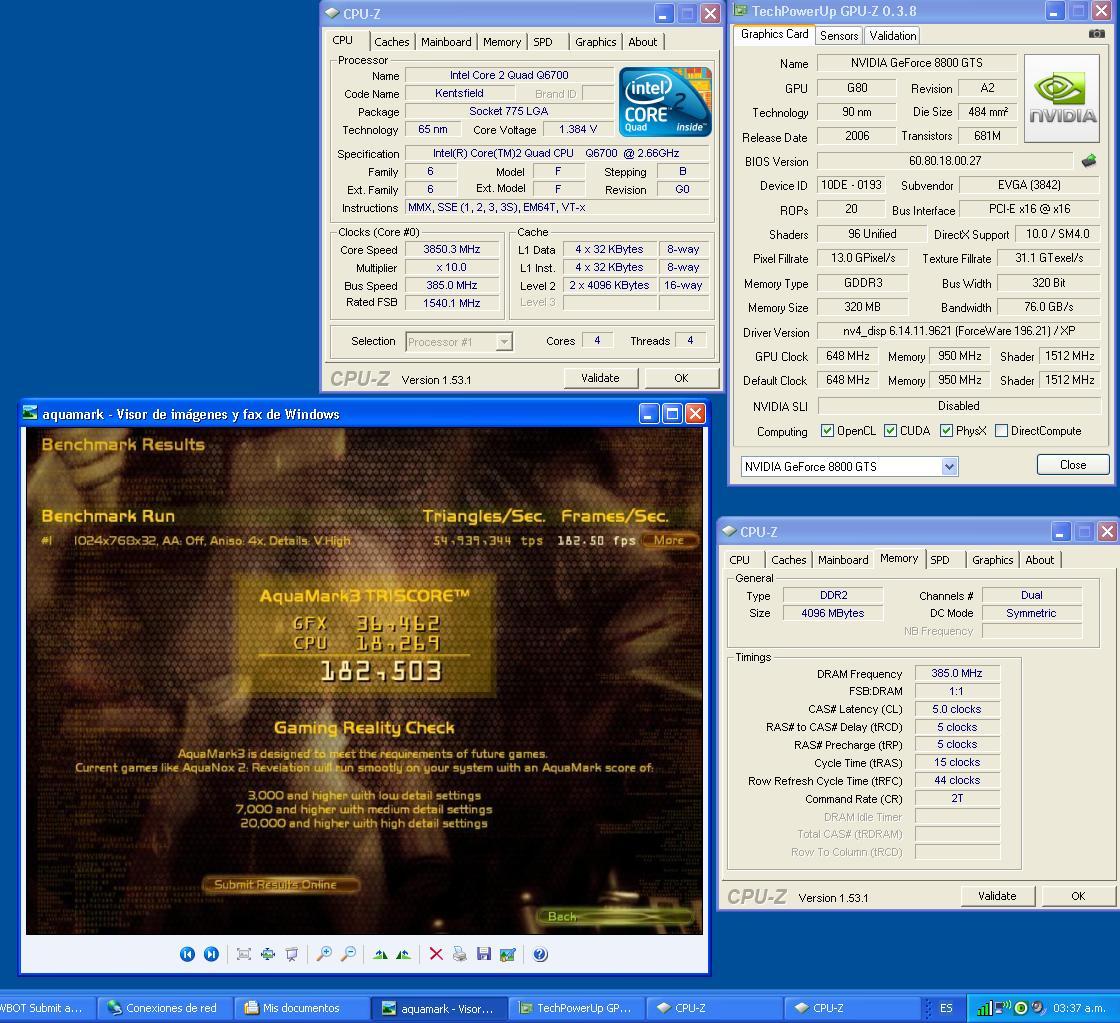Image resolution: width=1120 pixels, height=1023 pixels.
Task: Switch to Mainboard tab in top CPU-Z
Action: pos(446,42)
